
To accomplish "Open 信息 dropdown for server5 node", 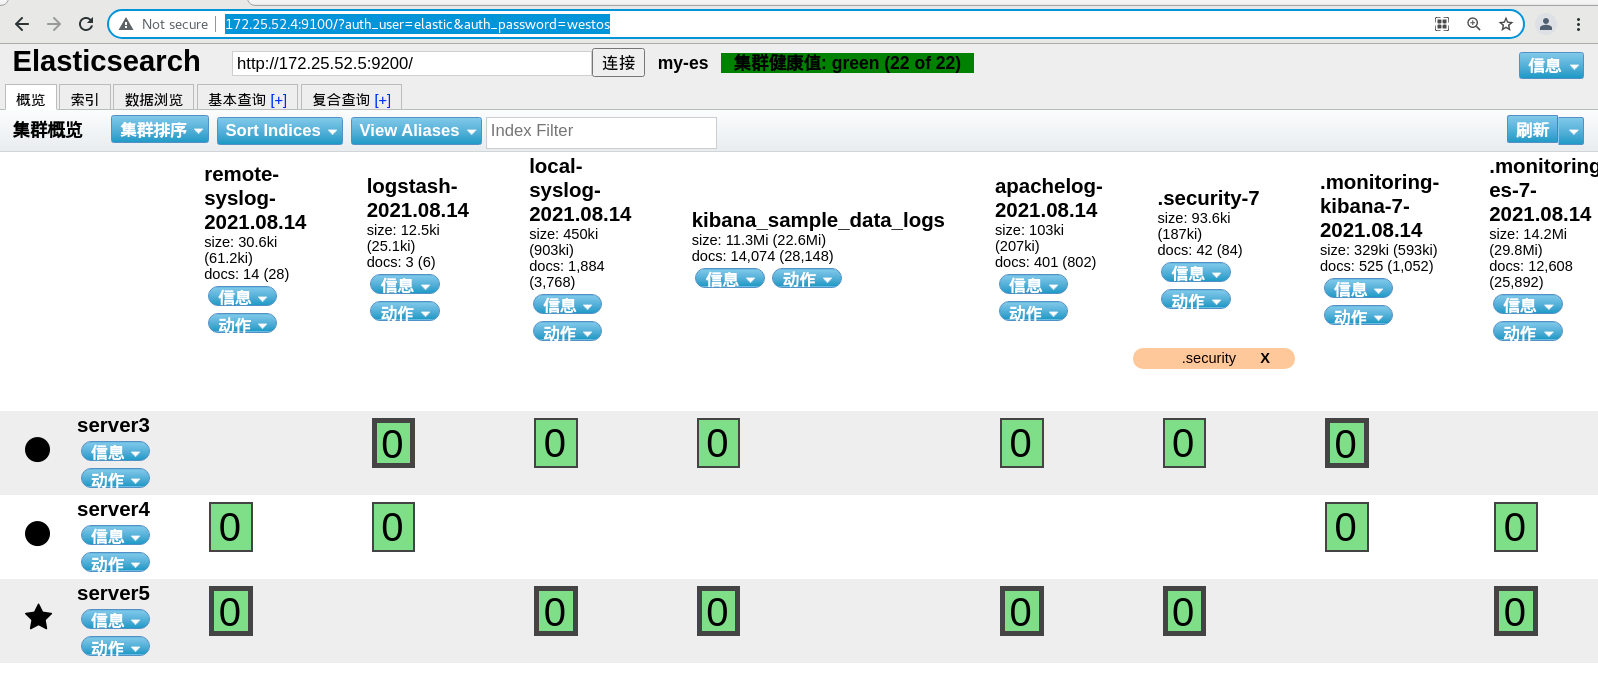I will tap(115, 620).
